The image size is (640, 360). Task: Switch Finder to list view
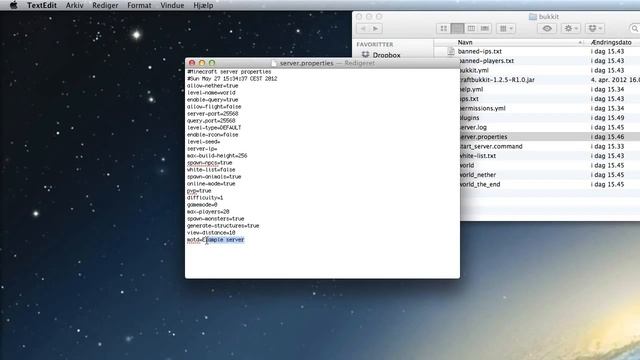(457, 29)
